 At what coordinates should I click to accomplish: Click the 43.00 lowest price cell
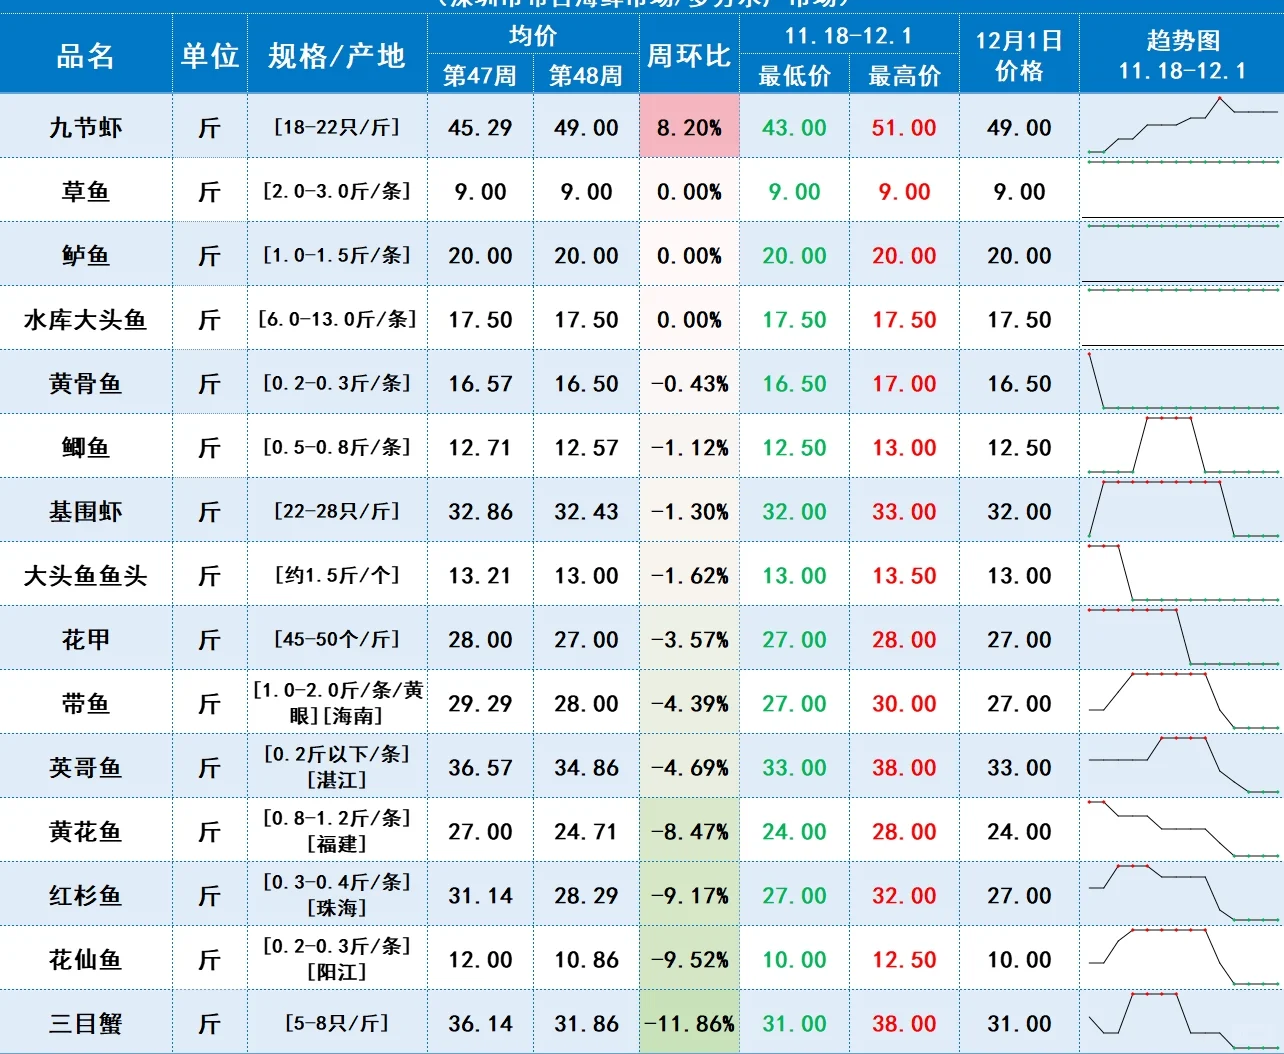(x=795, y=128)
